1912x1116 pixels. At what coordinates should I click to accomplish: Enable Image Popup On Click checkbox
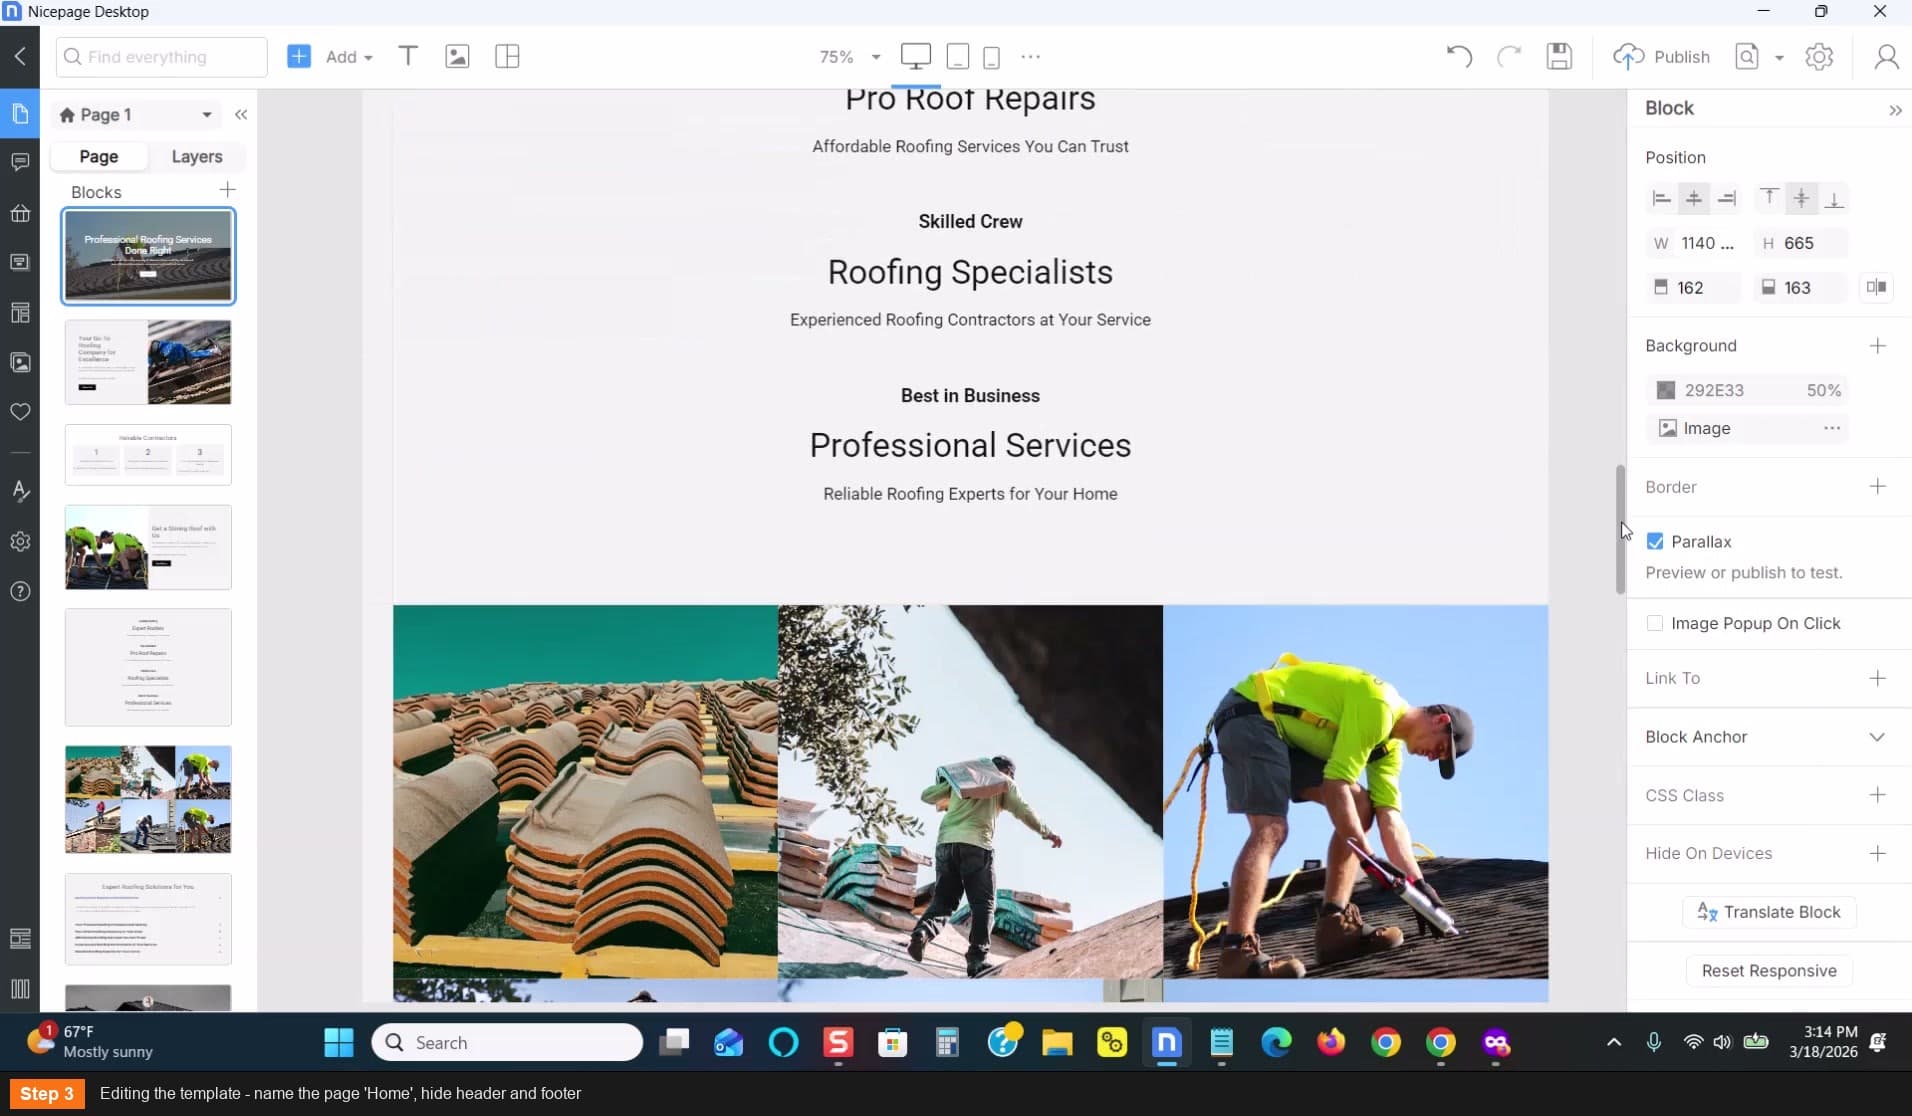pos(1655,623)
